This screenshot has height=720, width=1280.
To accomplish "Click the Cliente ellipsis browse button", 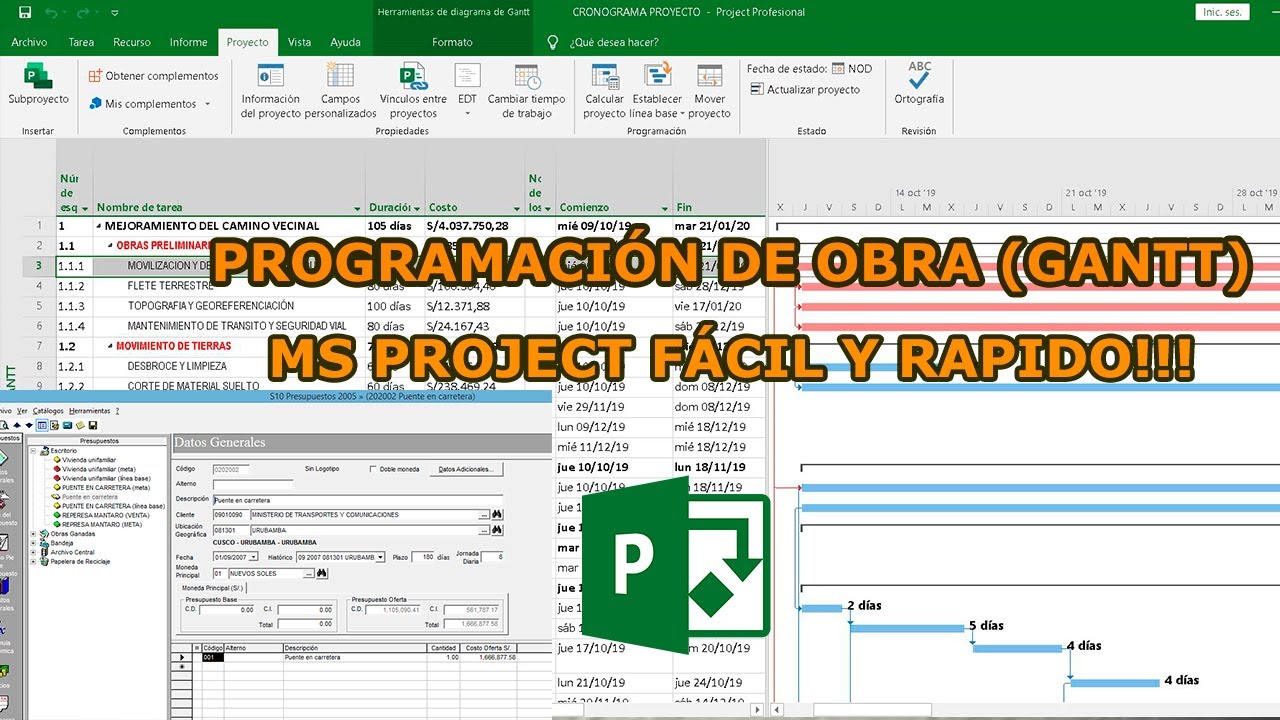I will coord(484,515).
